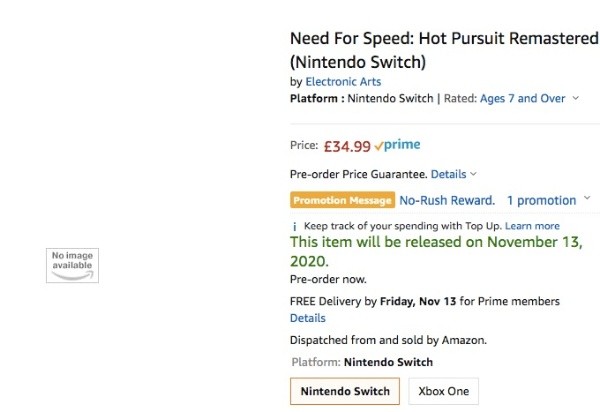Click the Pre-order now text
600x412 pixels.
[328, 279]
